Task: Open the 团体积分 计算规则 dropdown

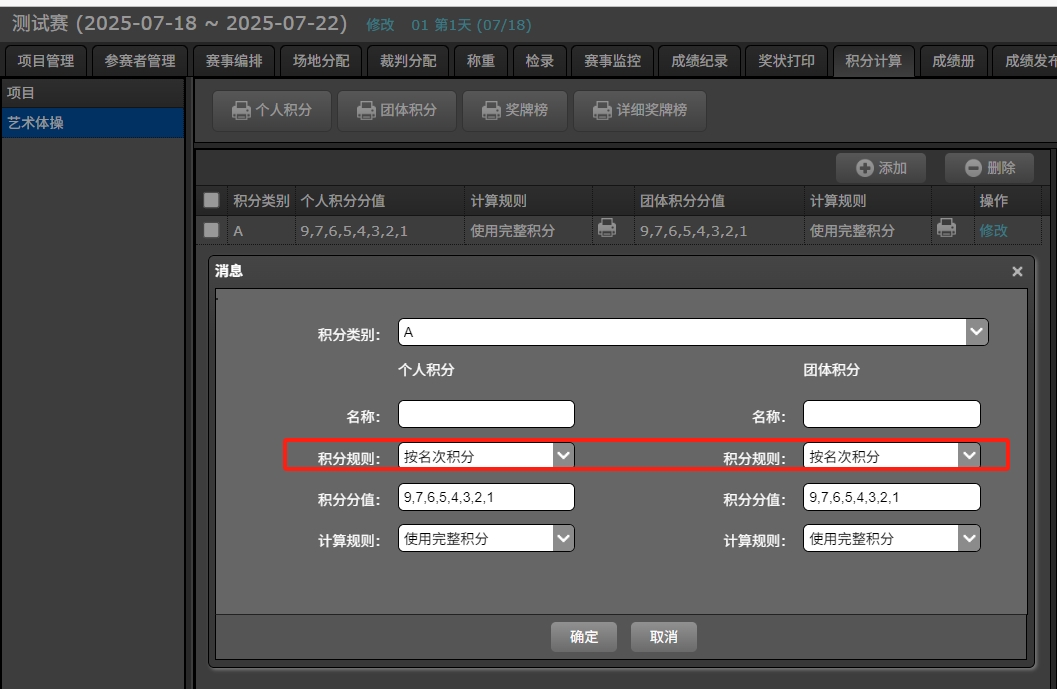Action: point(969,538)
